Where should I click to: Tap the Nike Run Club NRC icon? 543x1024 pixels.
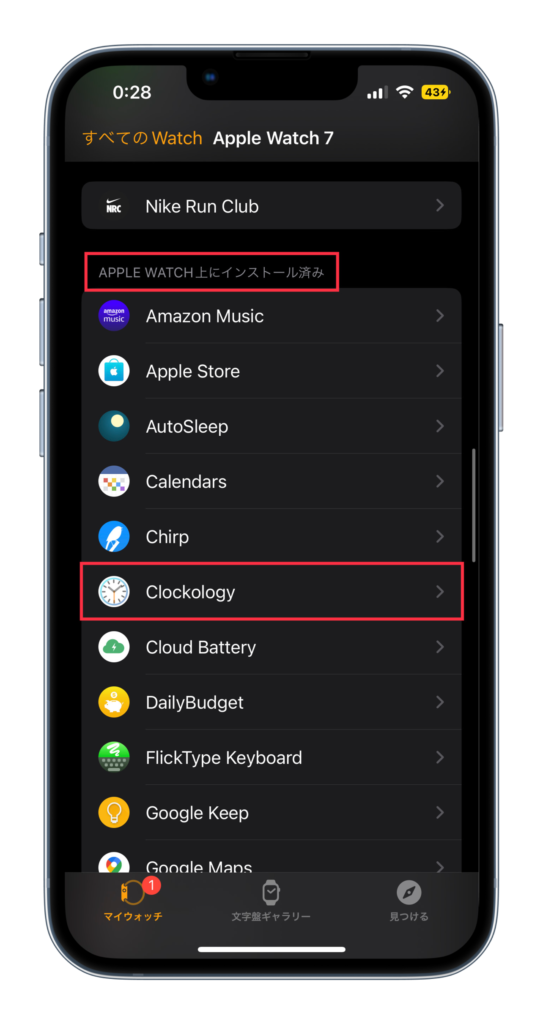coord(114,206)
